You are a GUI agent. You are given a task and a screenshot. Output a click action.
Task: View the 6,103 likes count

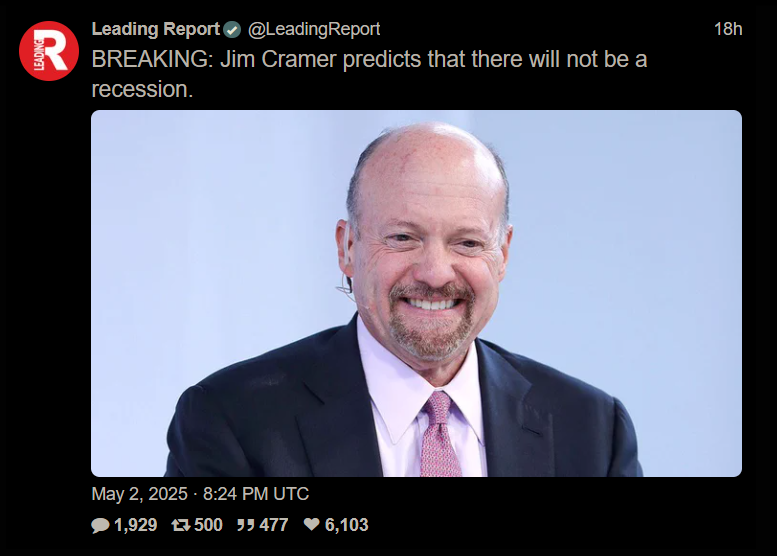coord(346,525)
